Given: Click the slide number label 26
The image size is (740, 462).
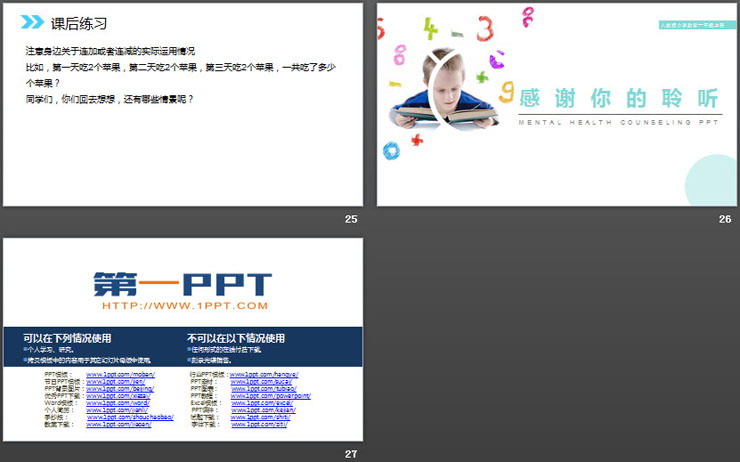Looking at the screenshot, I should [x=725, y=219].
